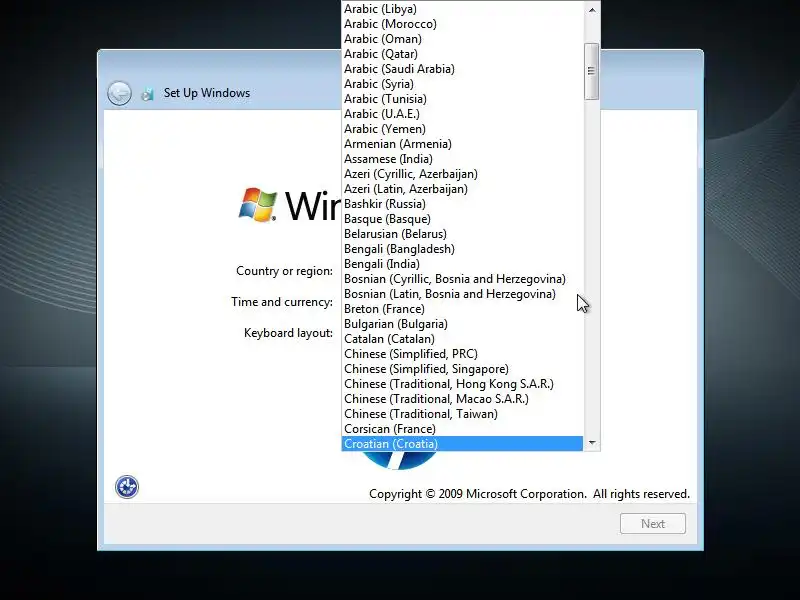Click the dropdown list scroll-up arrow

pyautogui.click(x=592, y=10)
